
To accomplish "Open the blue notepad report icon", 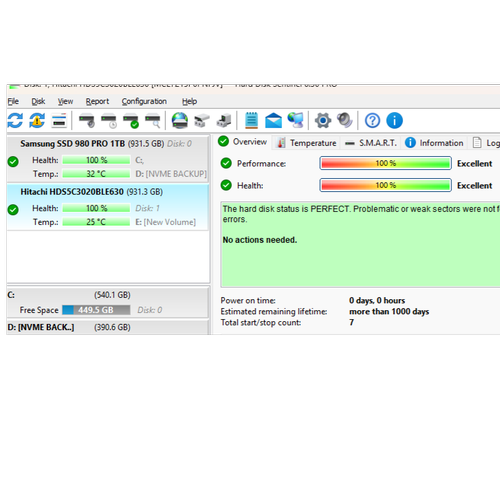I will point(251,120).
